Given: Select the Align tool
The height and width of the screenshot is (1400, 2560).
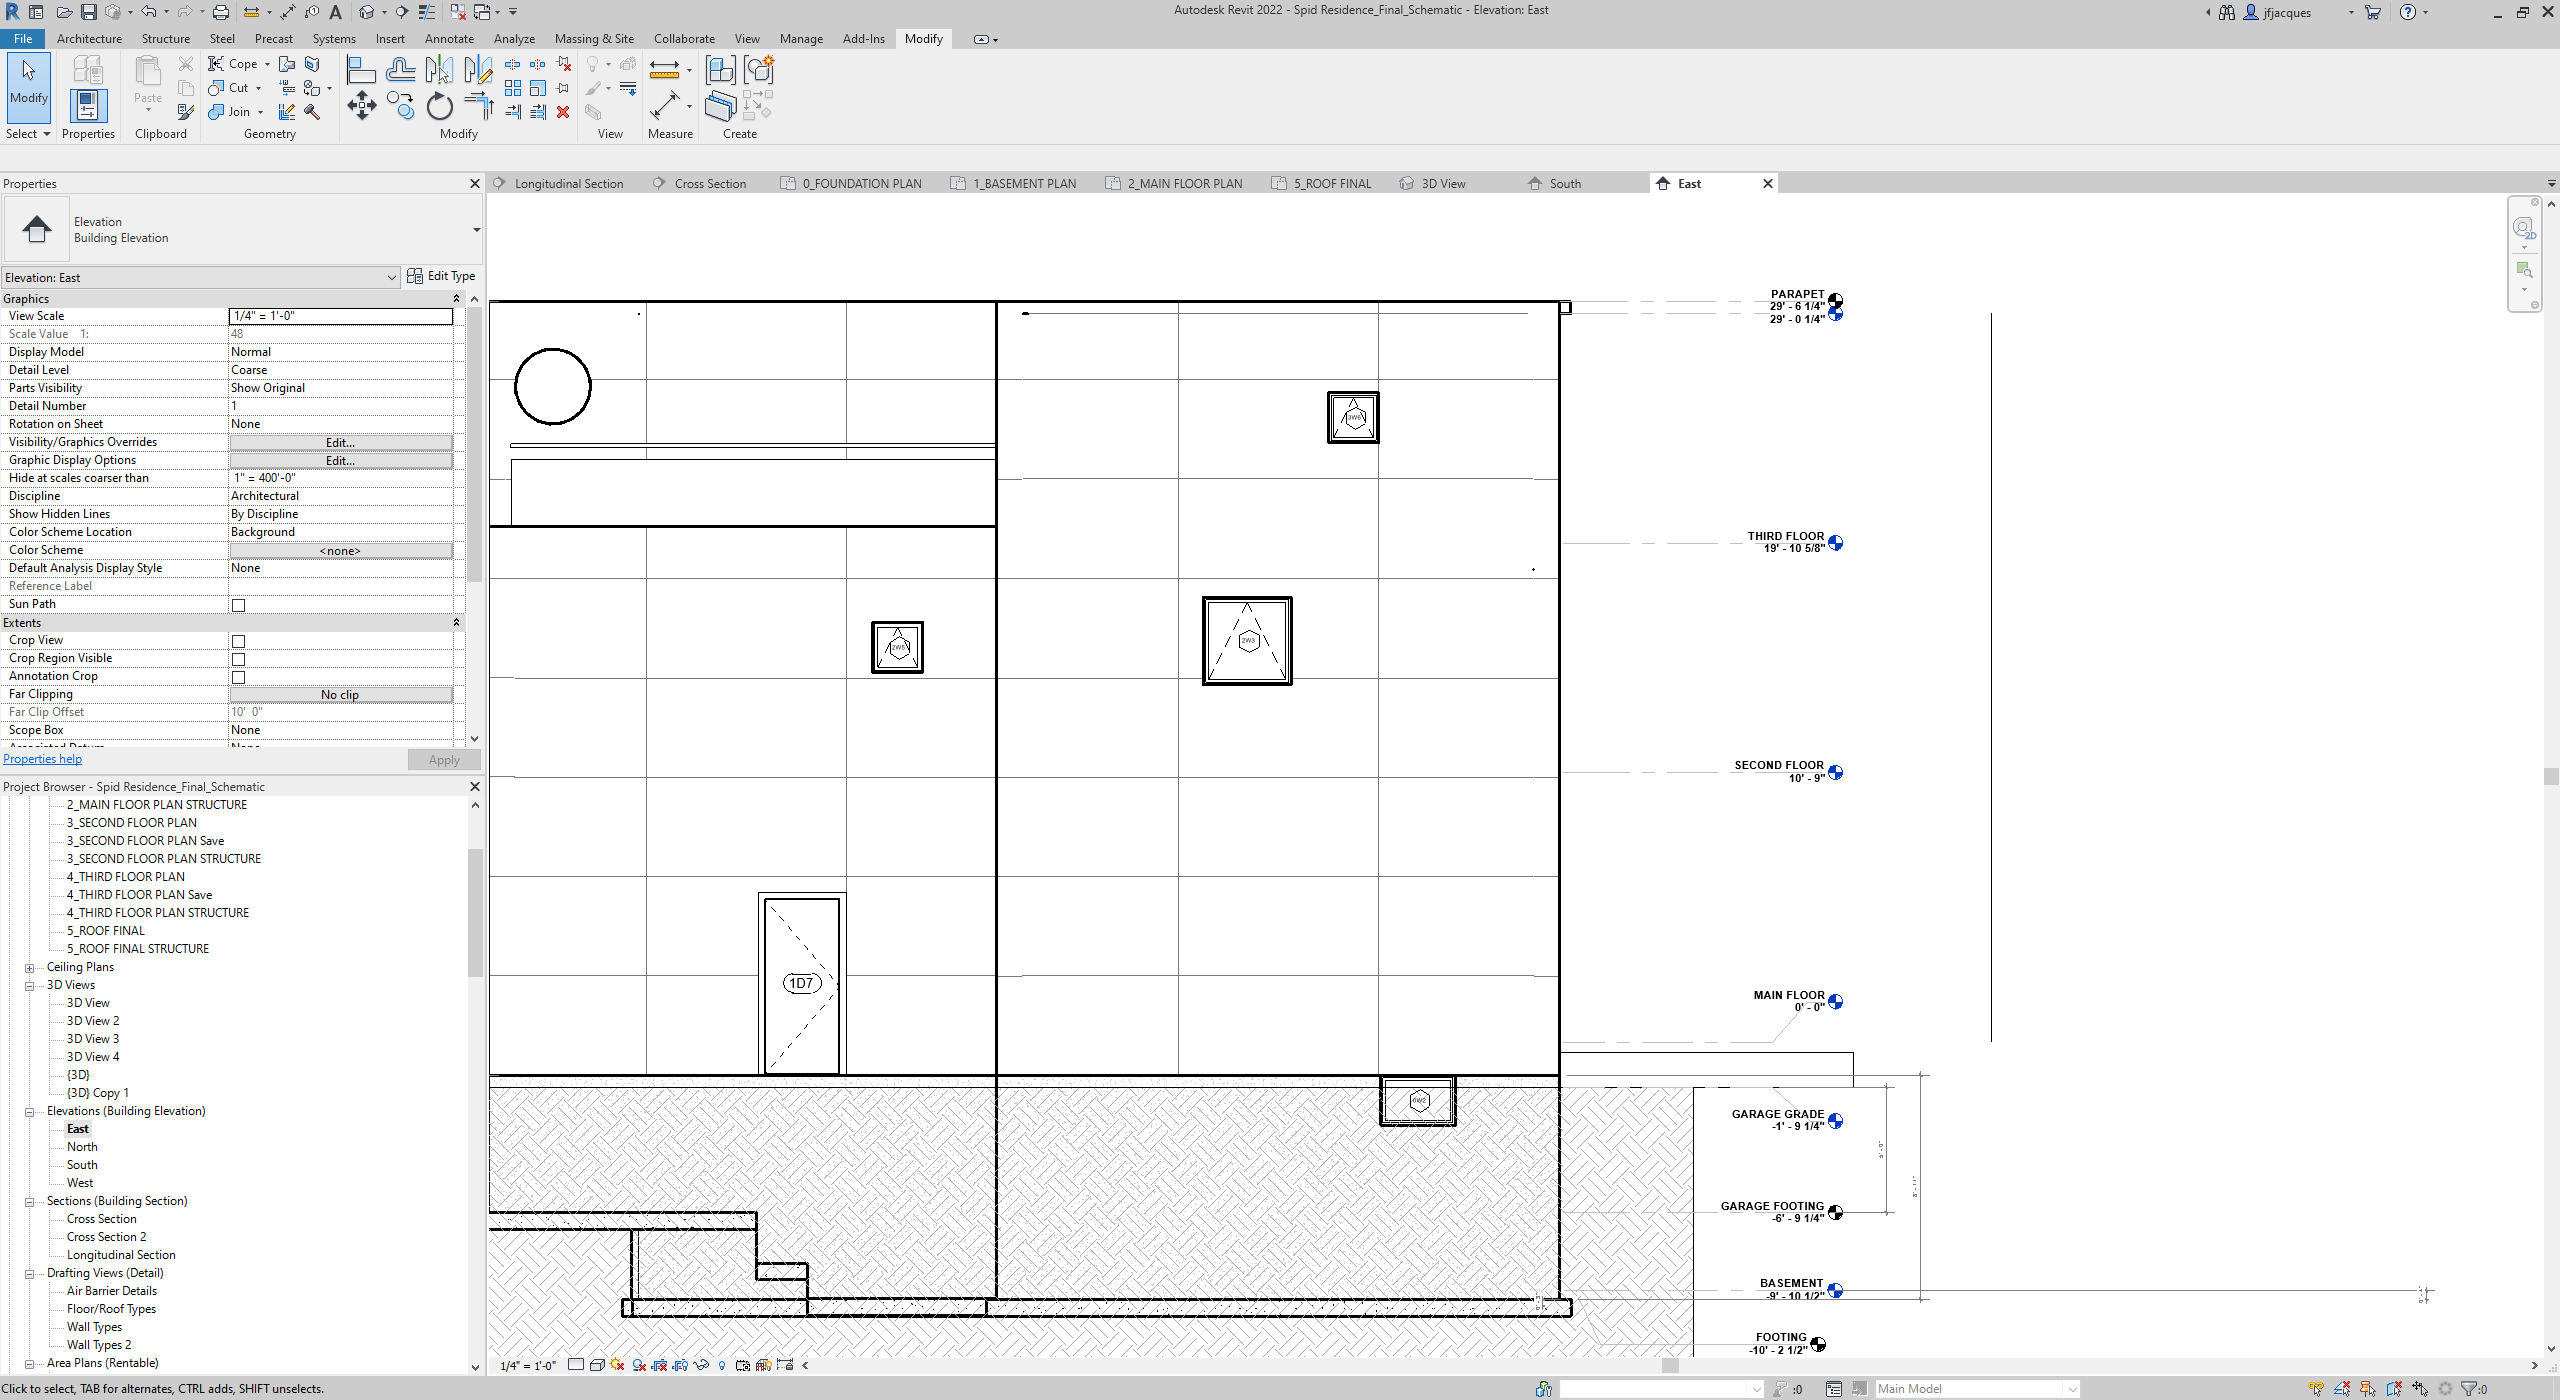Looking at the screenshot, I should click(x=361, y=70).
